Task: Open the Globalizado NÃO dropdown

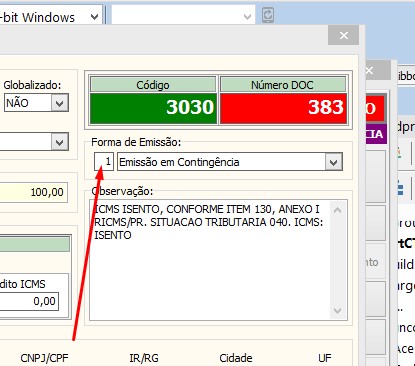Action: click(x=60, y=103)
